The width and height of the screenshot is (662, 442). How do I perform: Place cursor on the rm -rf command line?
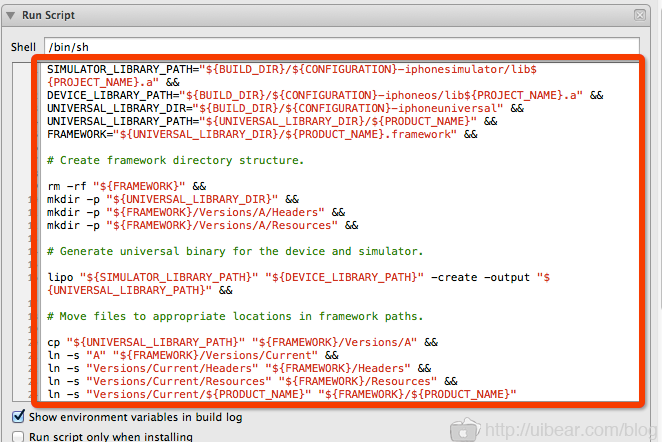click(x=125, y=186)
